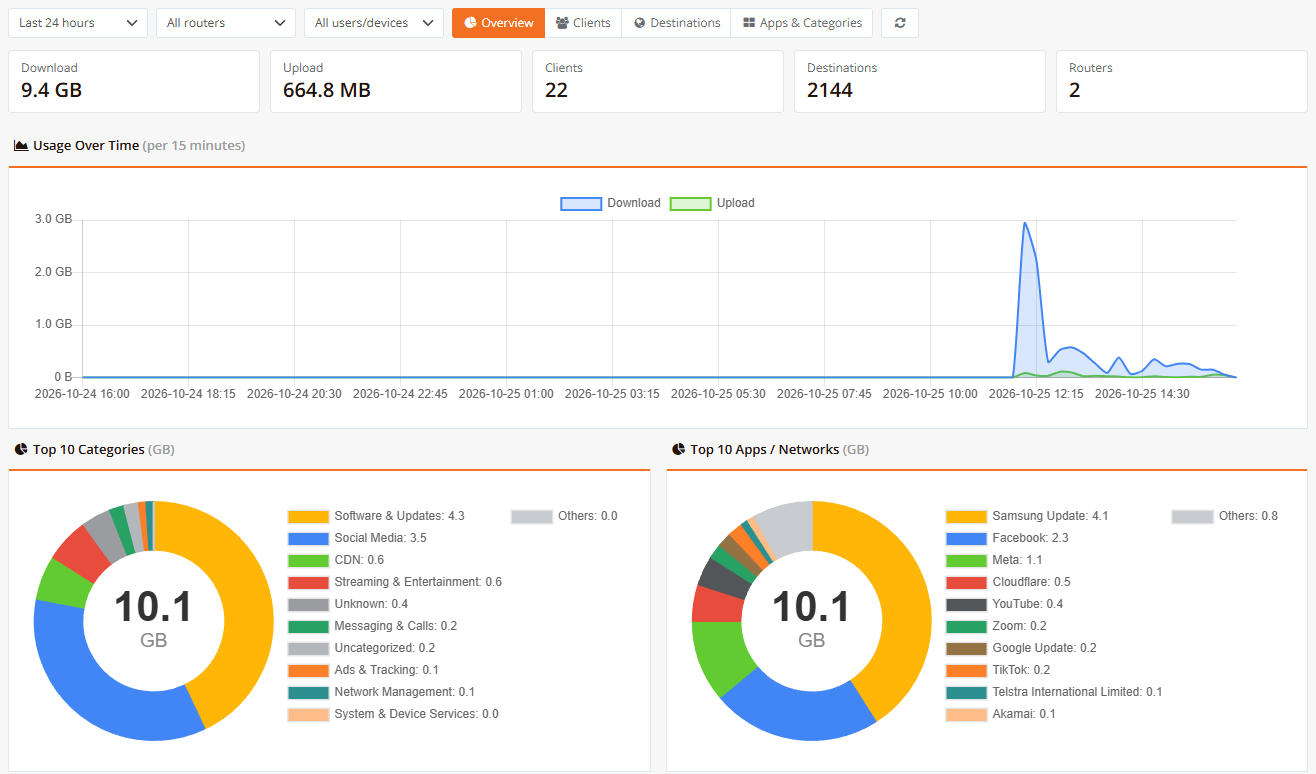
Task: Click the Download 9.4 GB summary card
Action: tap(134, 81)
